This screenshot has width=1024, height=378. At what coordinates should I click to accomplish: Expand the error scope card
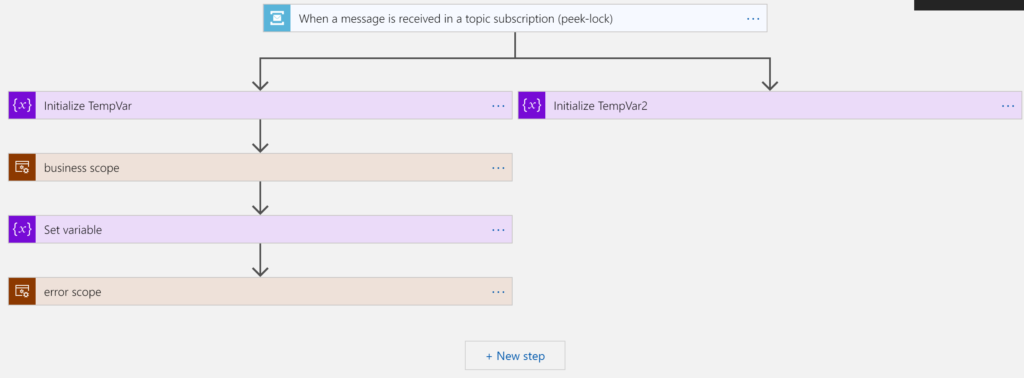click(261, 292)
